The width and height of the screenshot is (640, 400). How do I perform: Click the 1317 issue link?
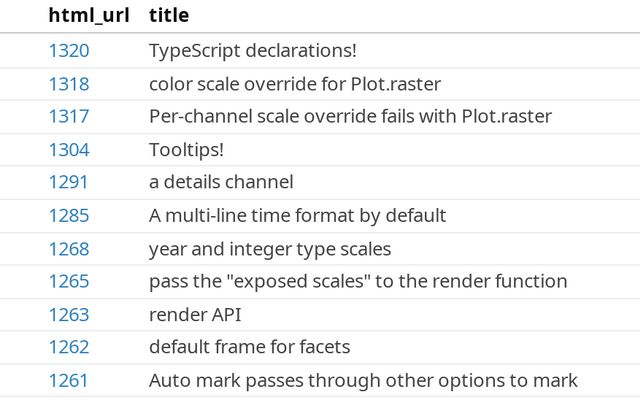pyautogui.click(x=68, y=116)
